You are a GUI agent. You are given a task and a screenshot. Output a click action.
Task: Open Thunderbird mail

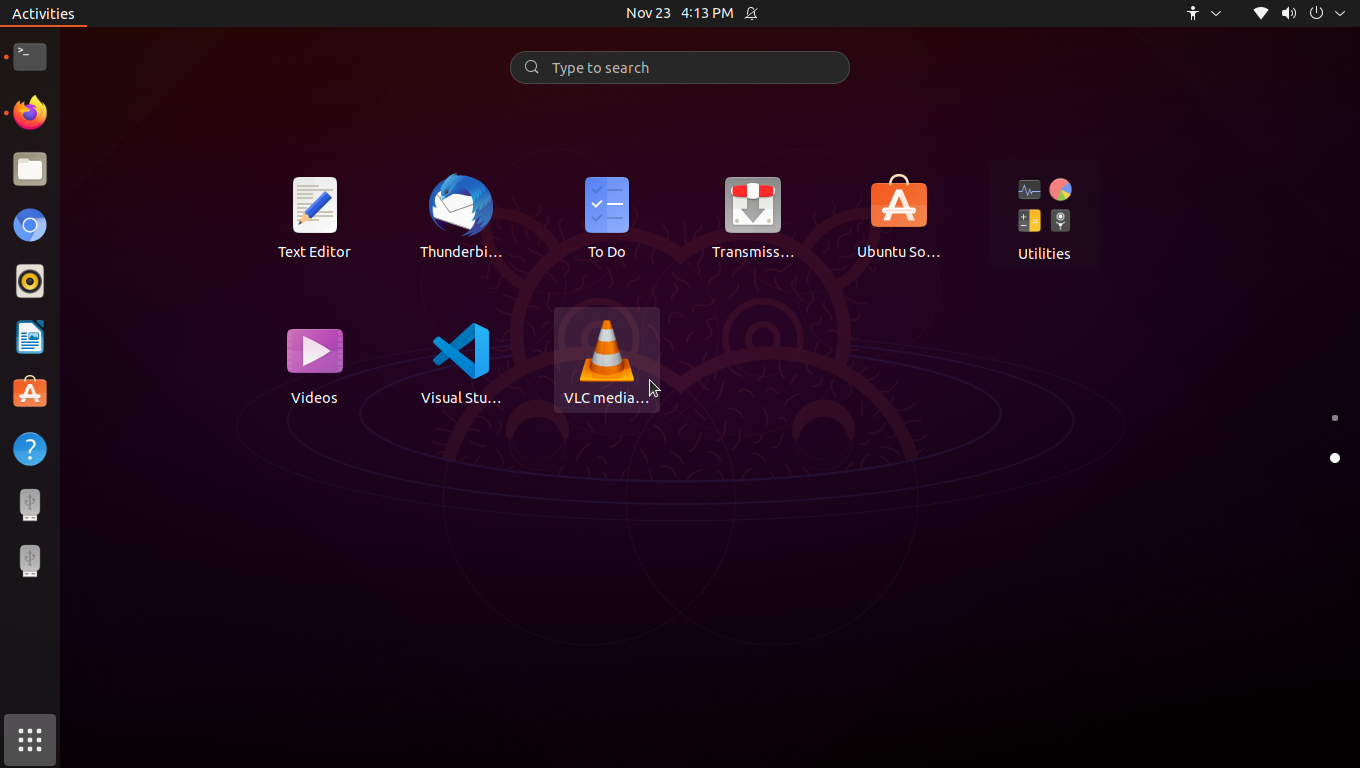[x=460, y=205]
